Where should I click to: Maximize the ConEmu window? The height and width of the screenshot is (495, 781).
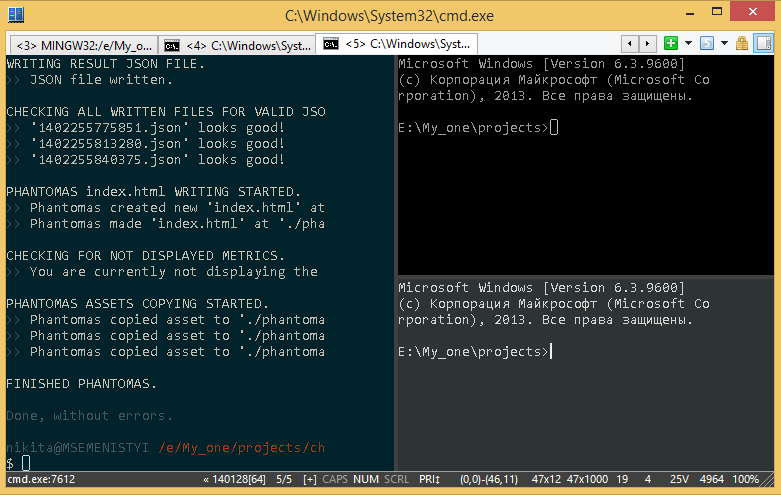point(717,12)
